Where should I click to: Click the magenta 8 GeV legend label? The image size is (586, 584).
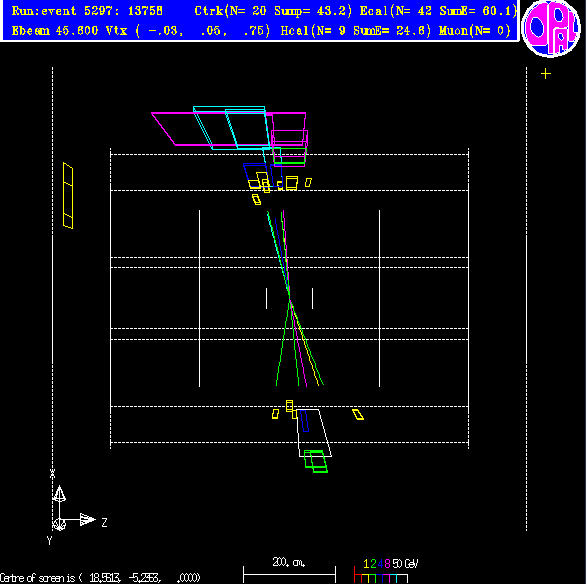387,563
